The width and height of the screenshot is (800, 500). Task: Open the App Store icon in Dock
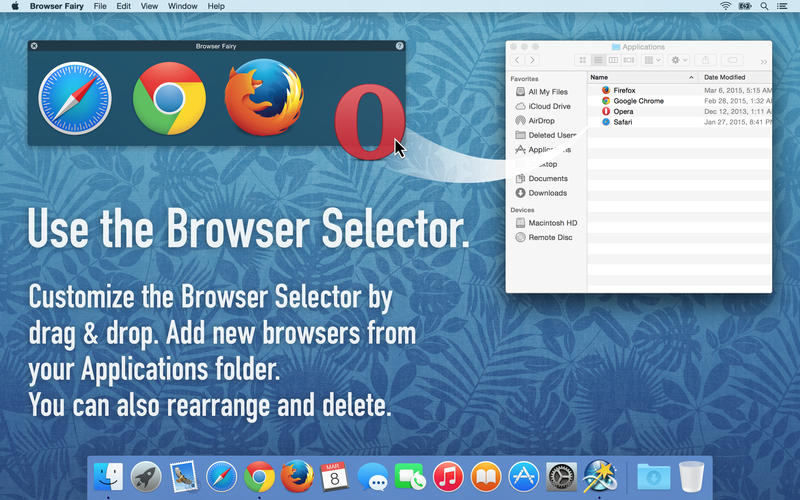(523, 477)
